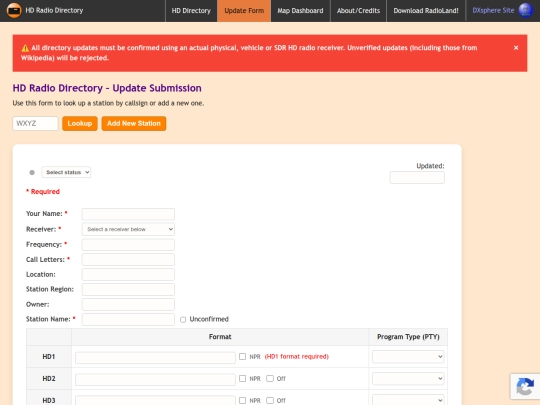Screen dimensions: 540x405
Task: Click the HD3 format input field
Action: click(x=155, y=401)
